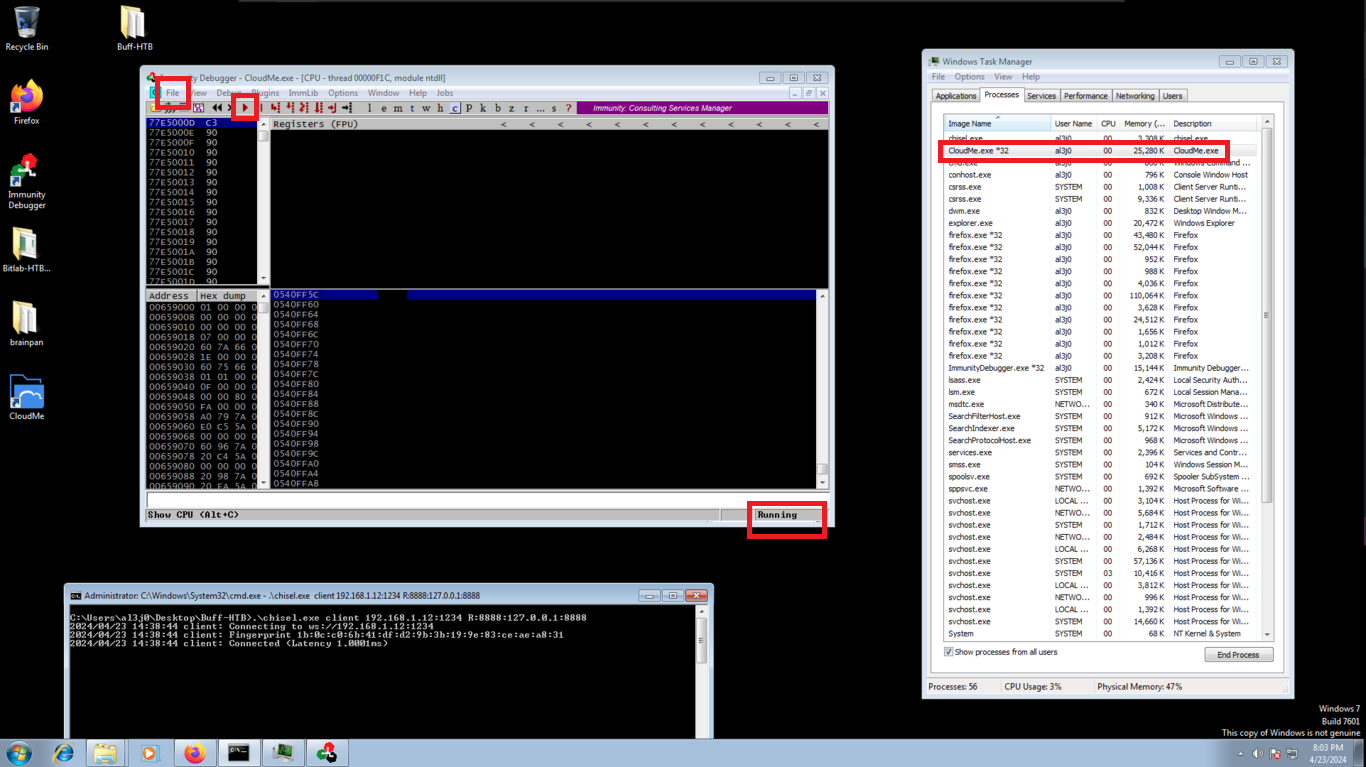
Task: Click the Step over toolbar icon
Action: pos(290,108)
